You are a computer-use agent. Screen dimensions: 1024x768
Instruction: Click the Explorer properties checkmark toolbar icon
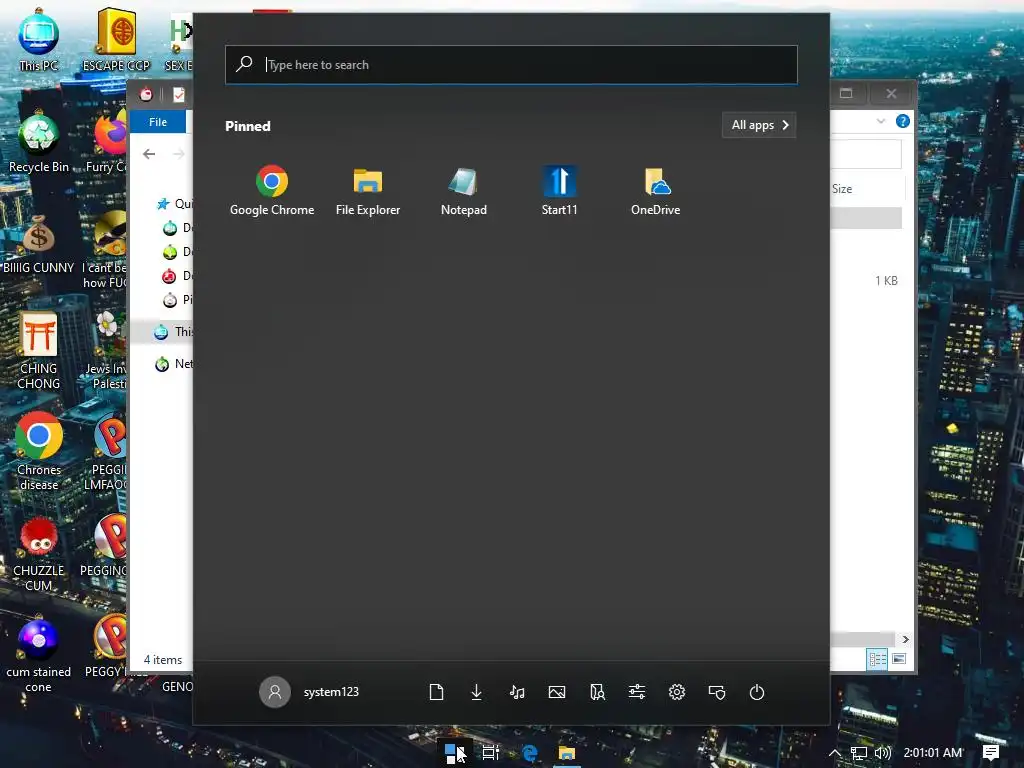178,95
